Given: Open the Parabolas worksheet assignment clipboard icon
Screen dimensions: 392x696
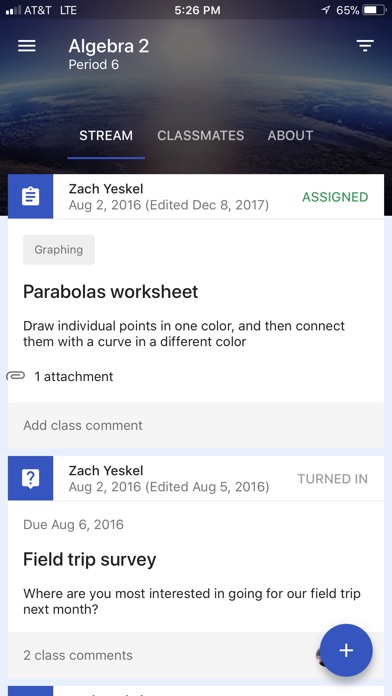Looking at the screenshot, I should (31, 197).
